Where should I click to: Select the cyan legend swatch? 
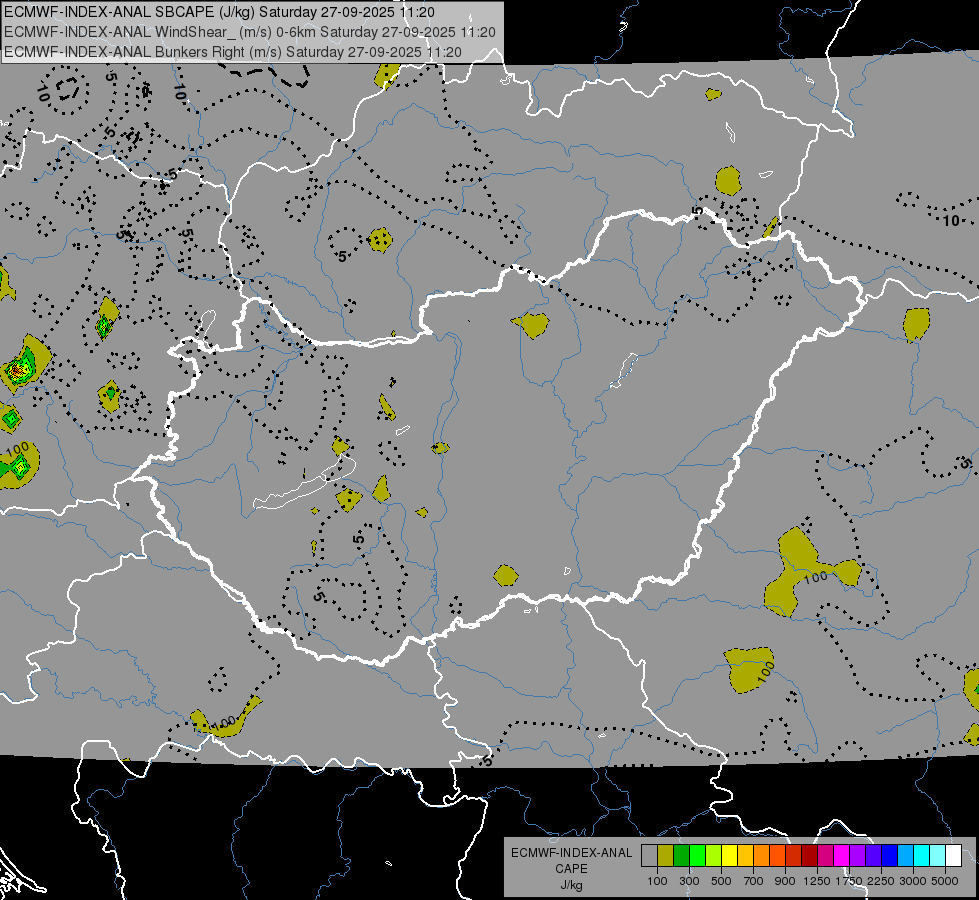click(922, 856)
